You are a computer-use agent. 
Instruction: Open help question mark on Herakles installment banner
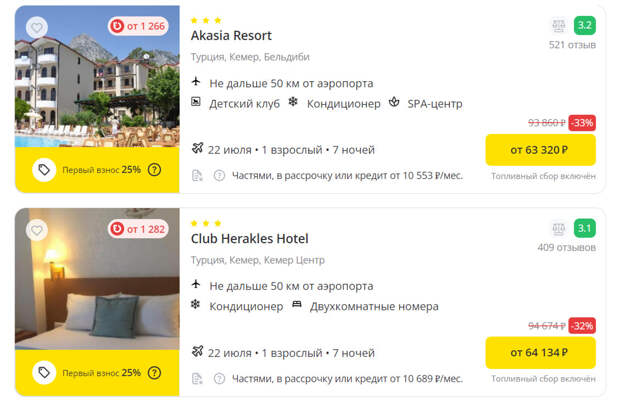tap(154, 373)
